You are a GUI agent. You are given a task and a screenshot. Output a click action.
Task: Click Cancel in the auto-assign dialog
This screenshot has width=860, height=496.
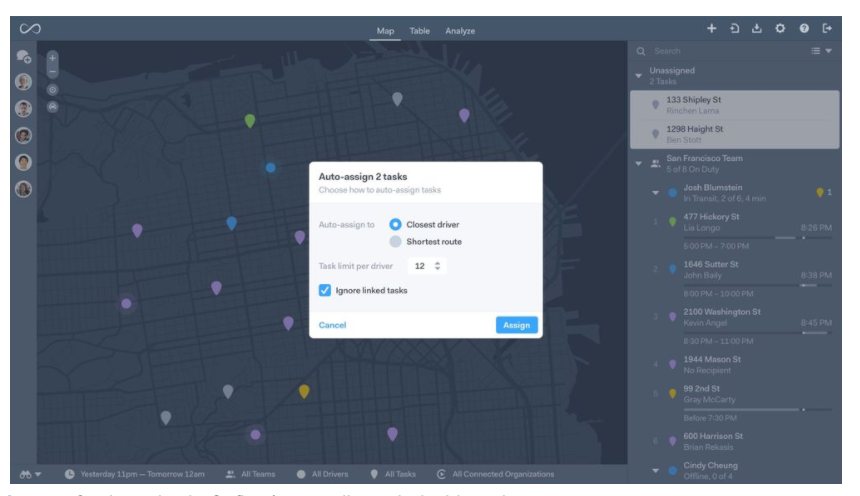pyautogui.click(x=332, y=325)
